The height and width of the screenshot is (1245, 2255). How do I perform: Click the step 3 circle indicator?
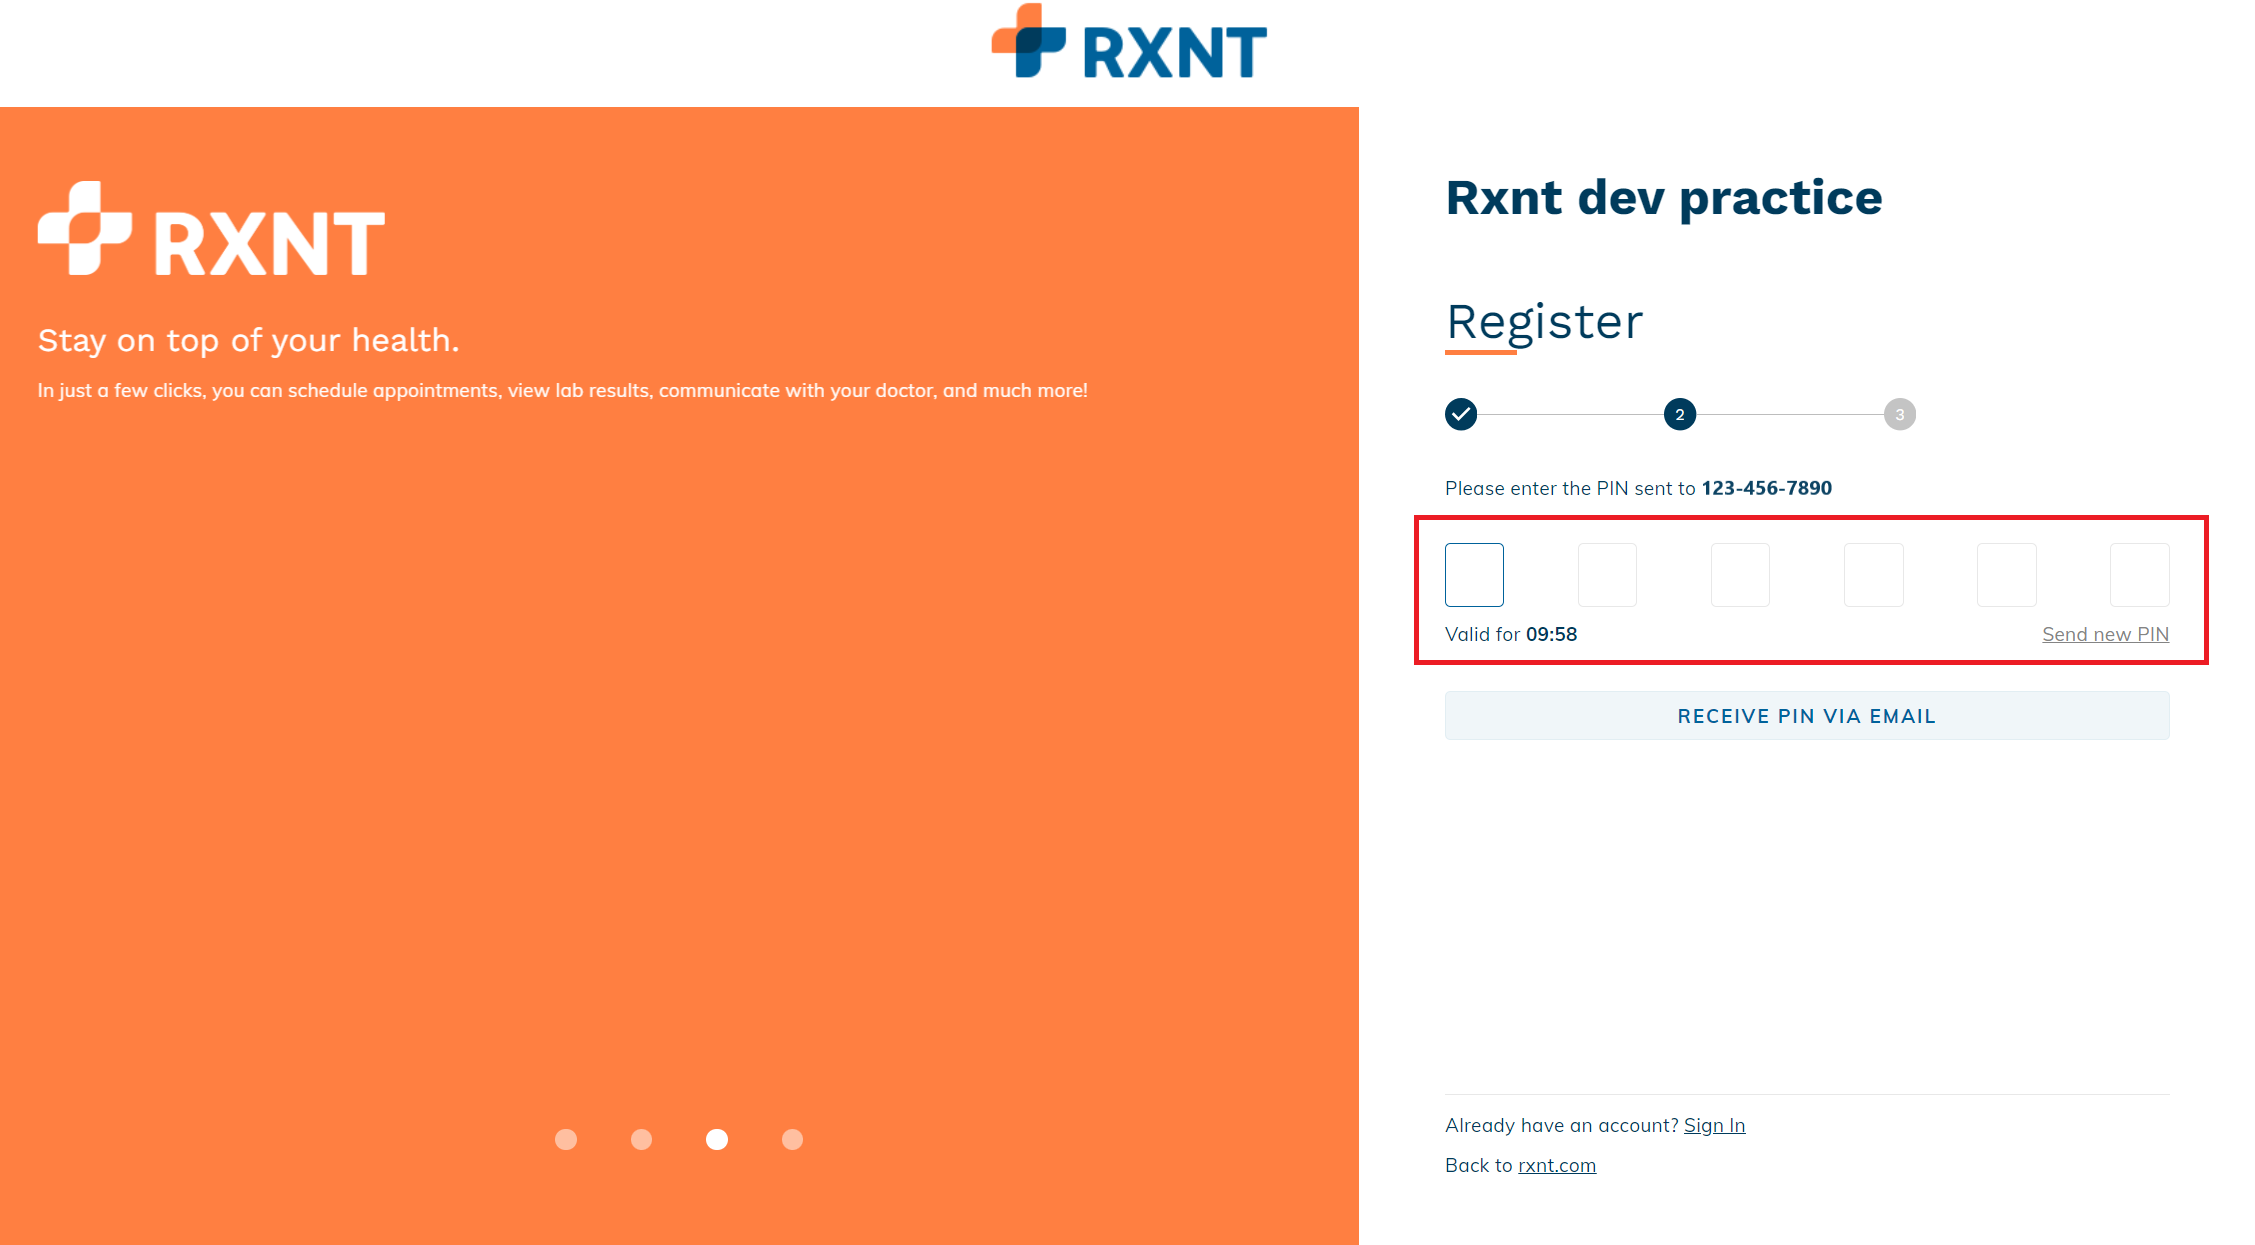tap(1900, 414)
